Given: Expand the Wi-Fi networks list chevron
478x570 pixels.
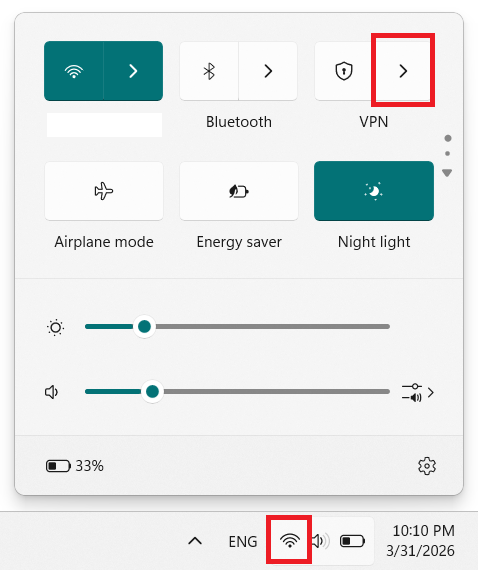Looking at the screenshot, I should [x=133, y=71].
